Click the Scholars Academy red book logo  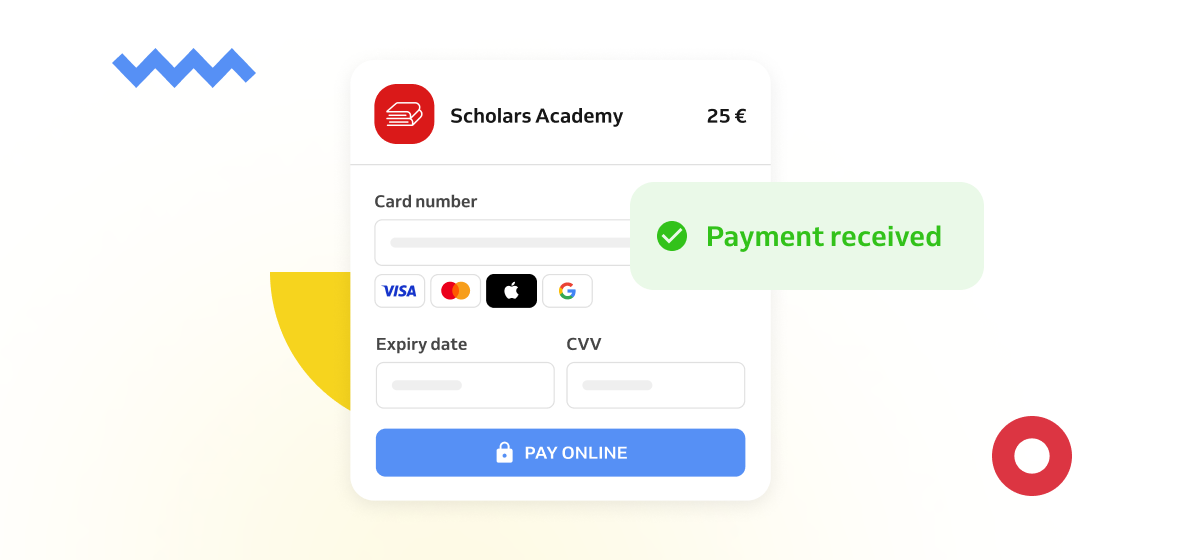pos(404,114)
